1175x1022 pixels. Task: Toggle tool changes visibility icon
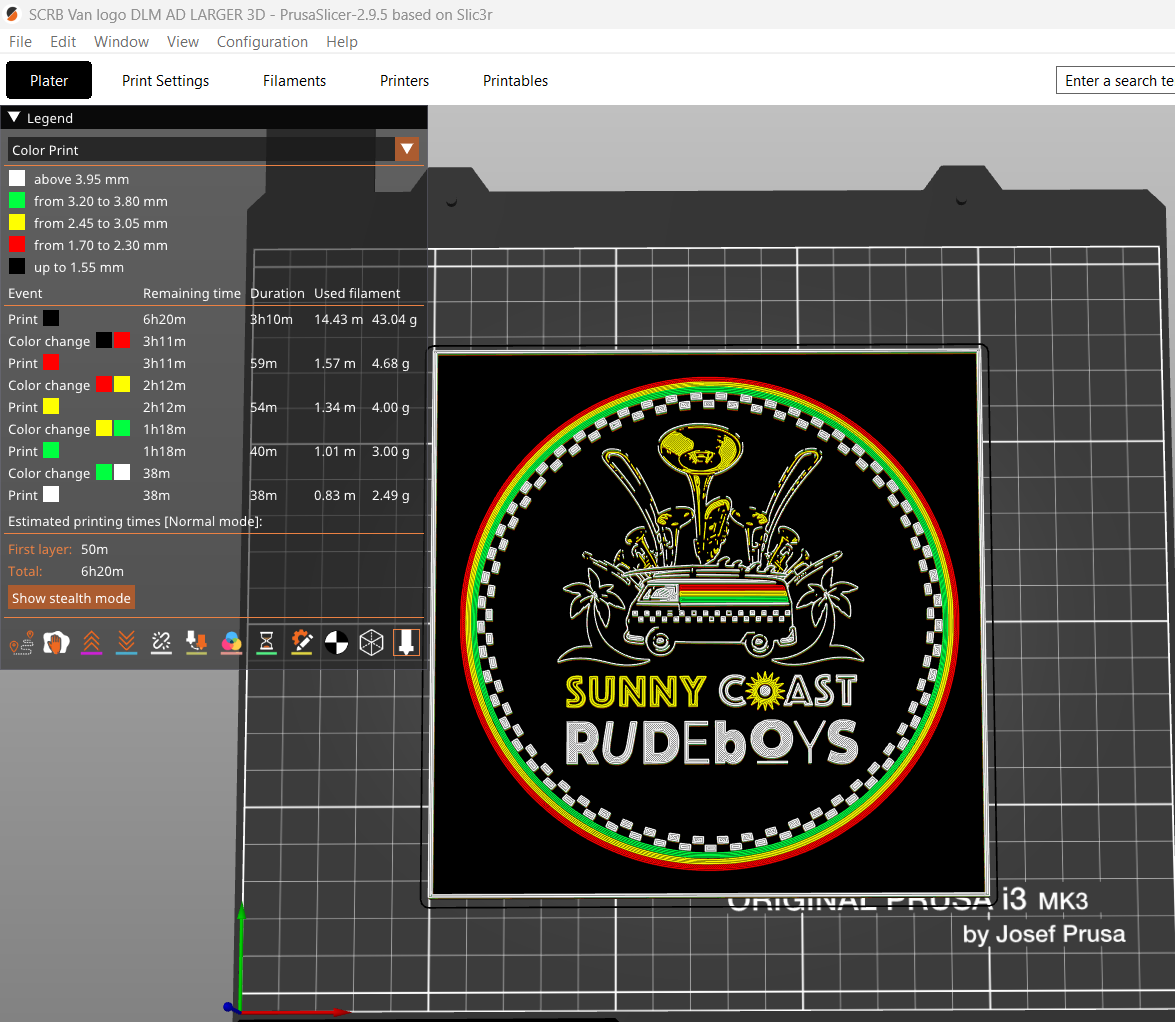point(196,643)
